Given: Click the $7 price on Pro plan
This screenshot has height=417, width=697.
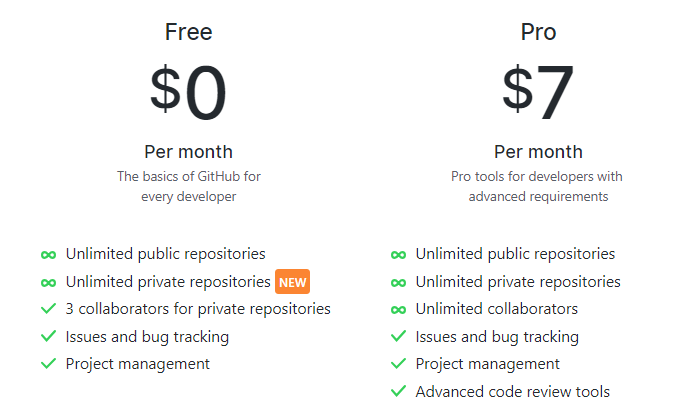Looking at the screenshot, I should pos(538,93).
